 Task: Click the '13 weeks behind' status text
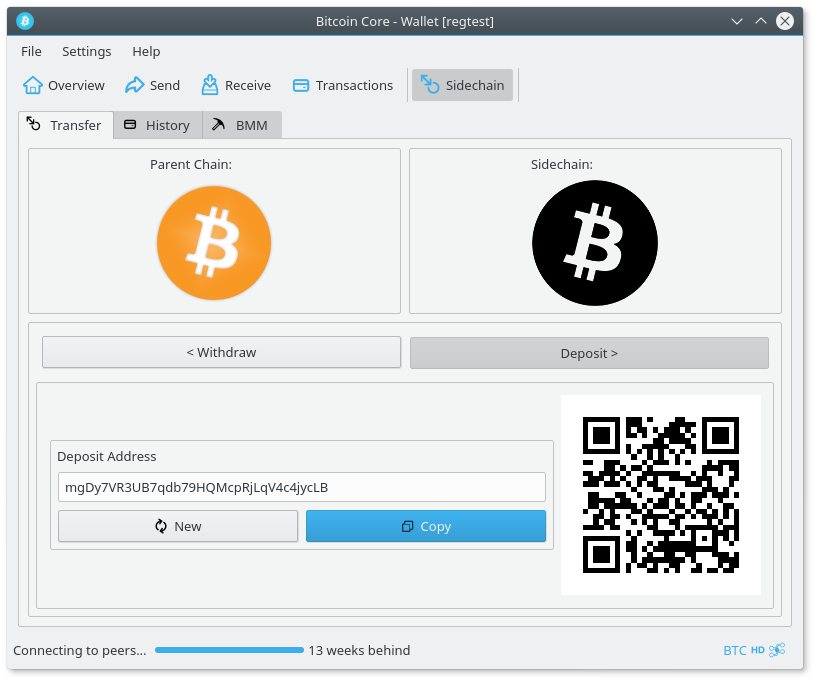359,650
